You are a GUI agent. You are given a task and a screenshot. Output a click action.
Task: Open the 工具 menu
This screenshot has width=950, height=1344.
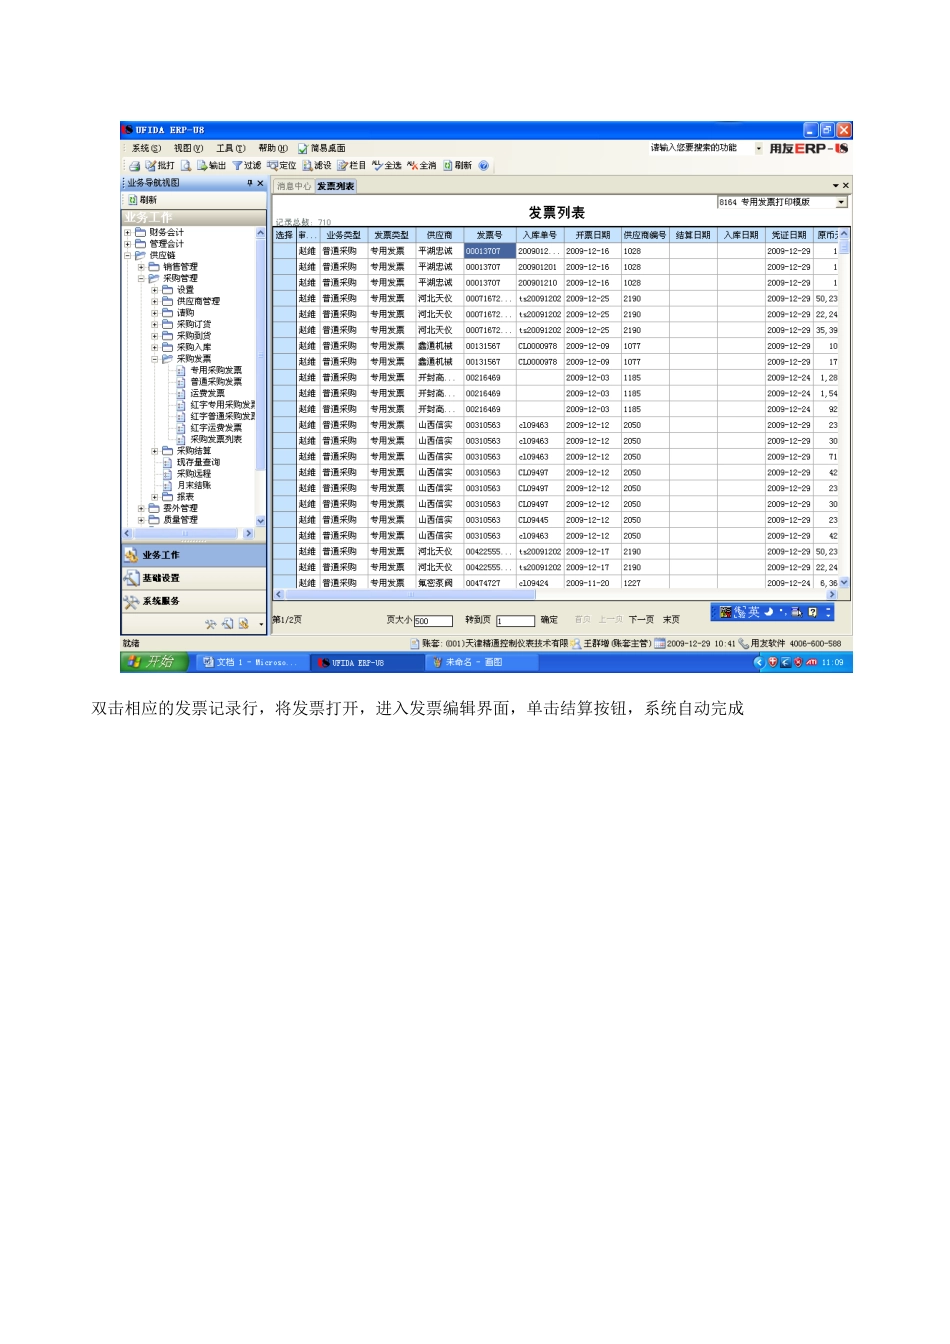(230, 148)
